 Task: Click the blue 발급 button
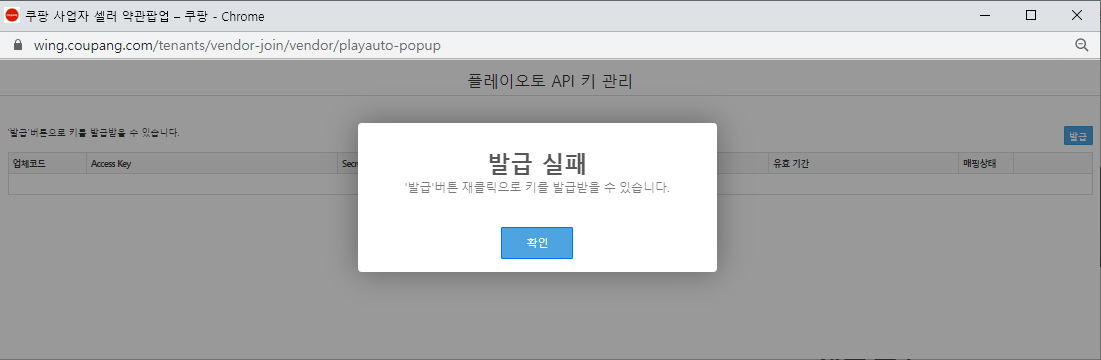coord(1078,136)
